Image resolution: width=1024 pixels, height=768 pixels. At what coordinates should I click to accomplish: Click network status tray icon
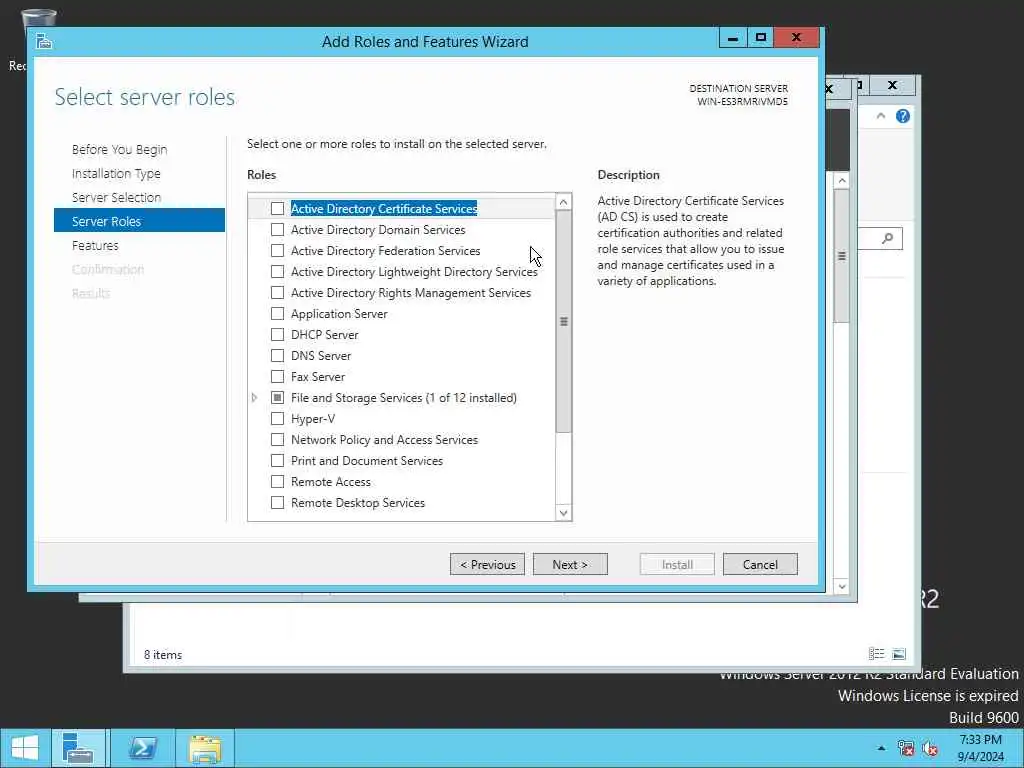[906, 748]
